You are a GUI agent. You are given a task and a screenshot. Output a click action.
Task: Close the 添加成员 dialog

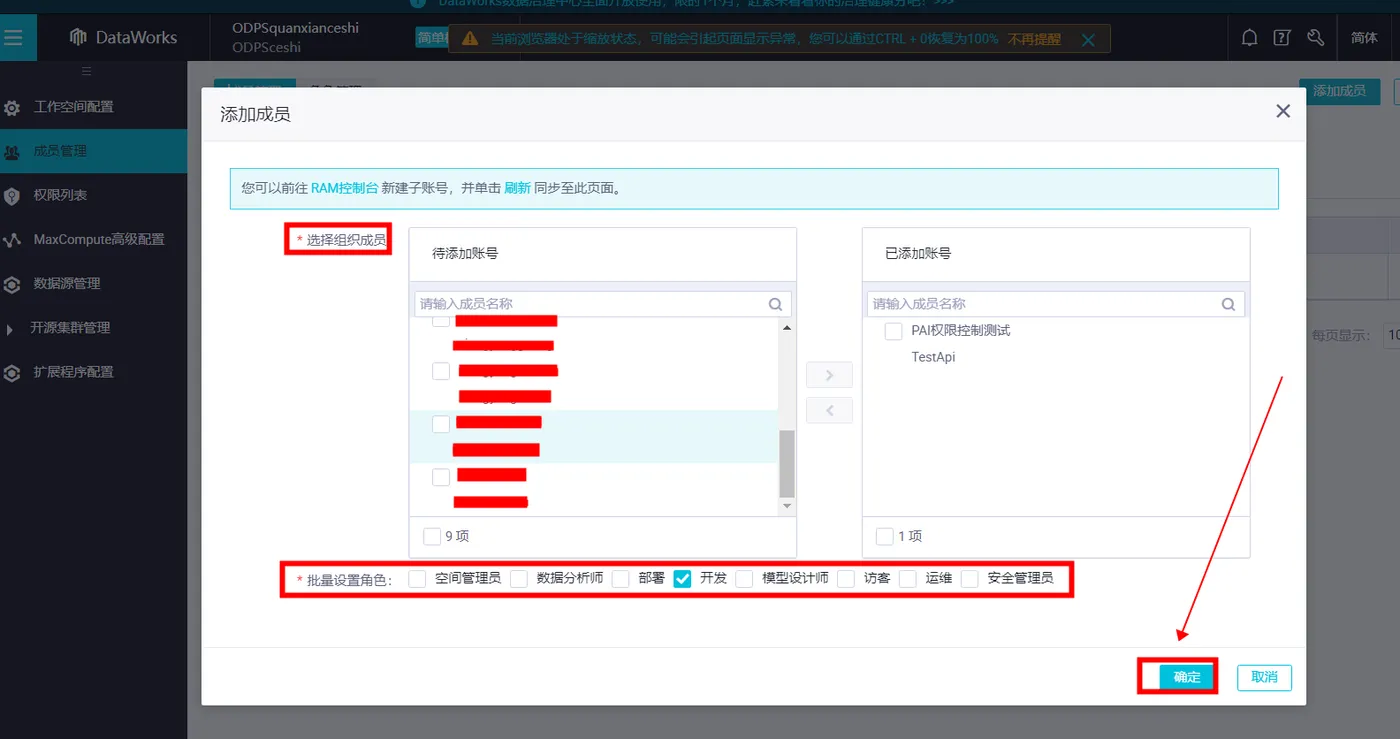tap(1283, 111)
